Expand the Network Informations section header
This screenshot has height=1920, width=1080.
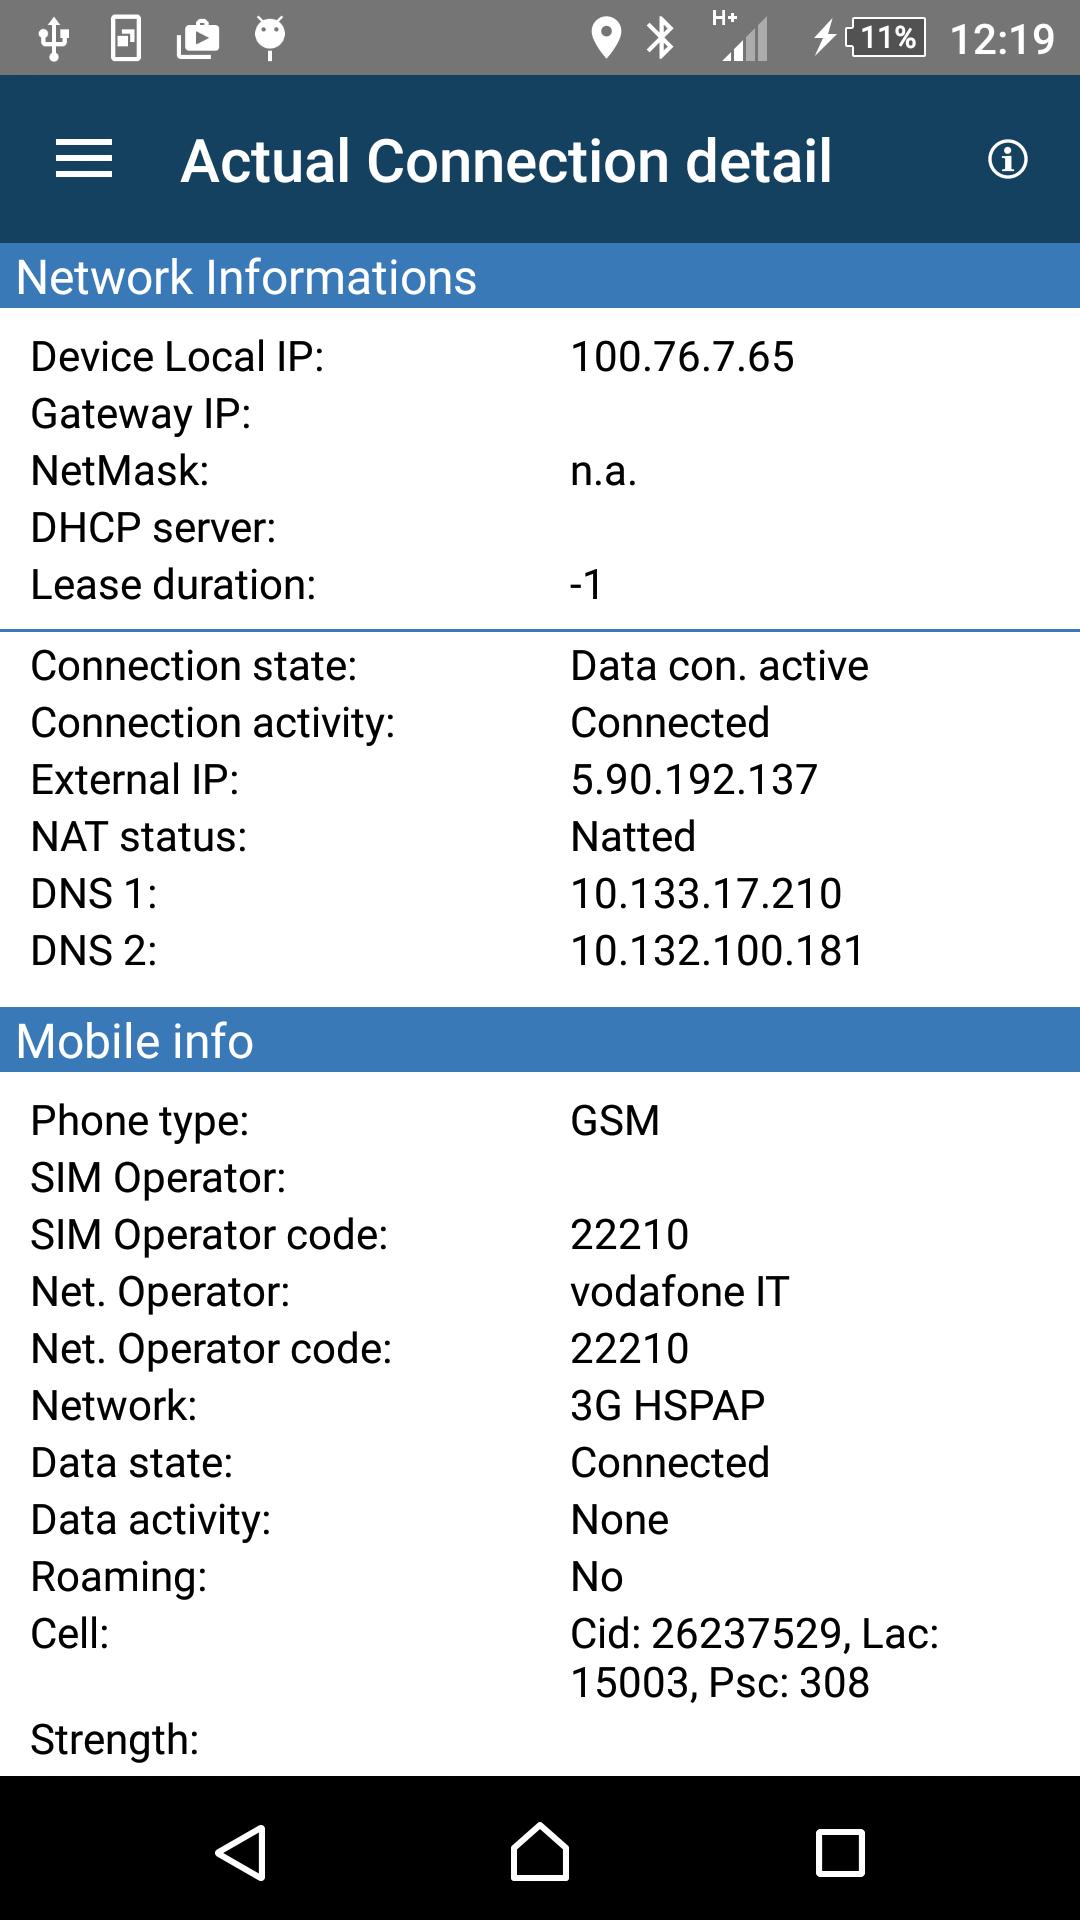[x=246, y=278]
